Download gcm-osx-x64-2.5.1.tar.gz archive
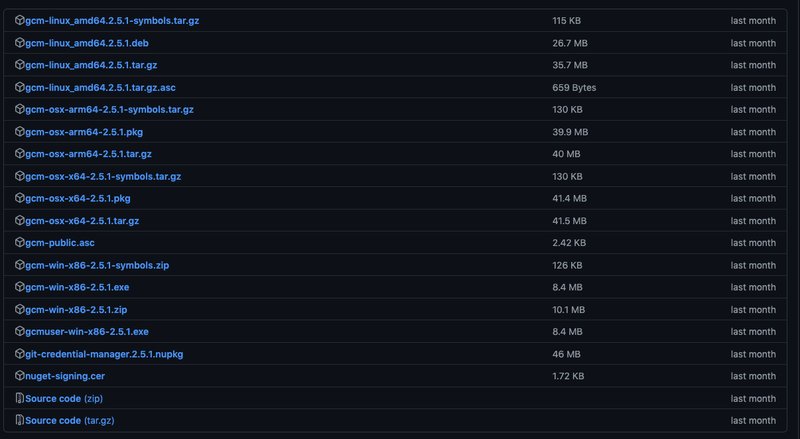 [82, 220]
